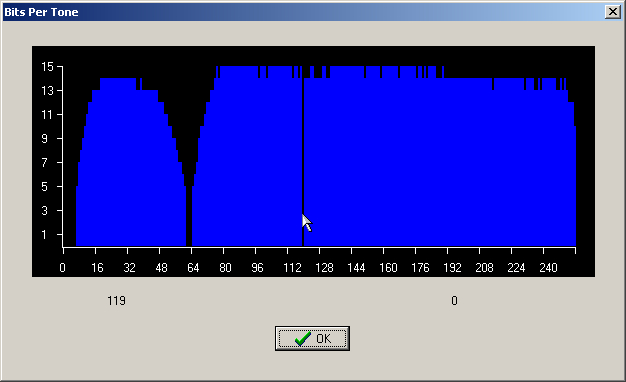Click the x-axis label 192
The width and height of the screenshot is (626, 382).
[x=452, y=268]
